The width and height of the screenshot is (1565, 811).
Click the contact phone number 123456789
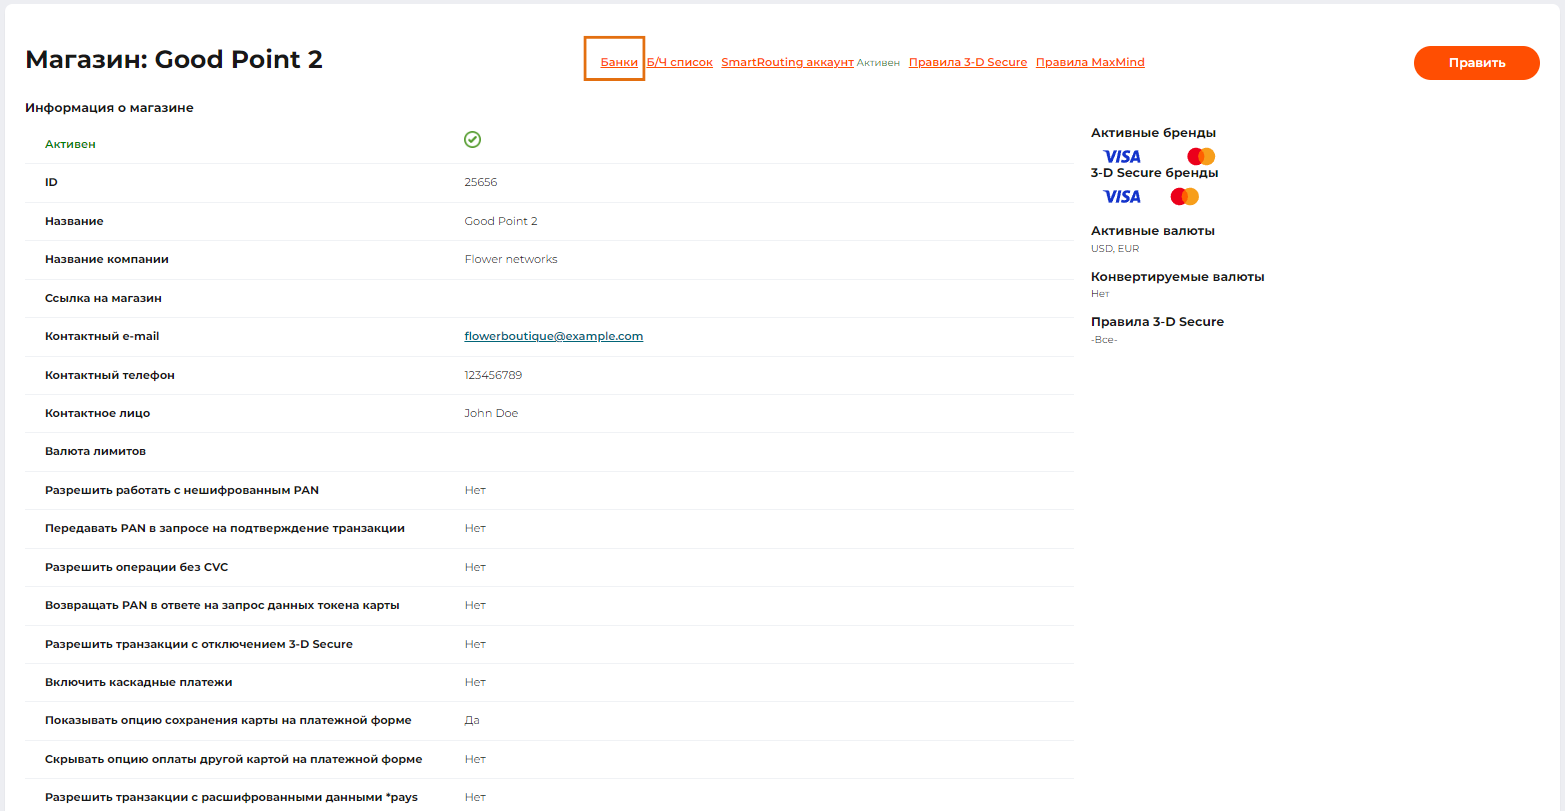pos(493,376)
